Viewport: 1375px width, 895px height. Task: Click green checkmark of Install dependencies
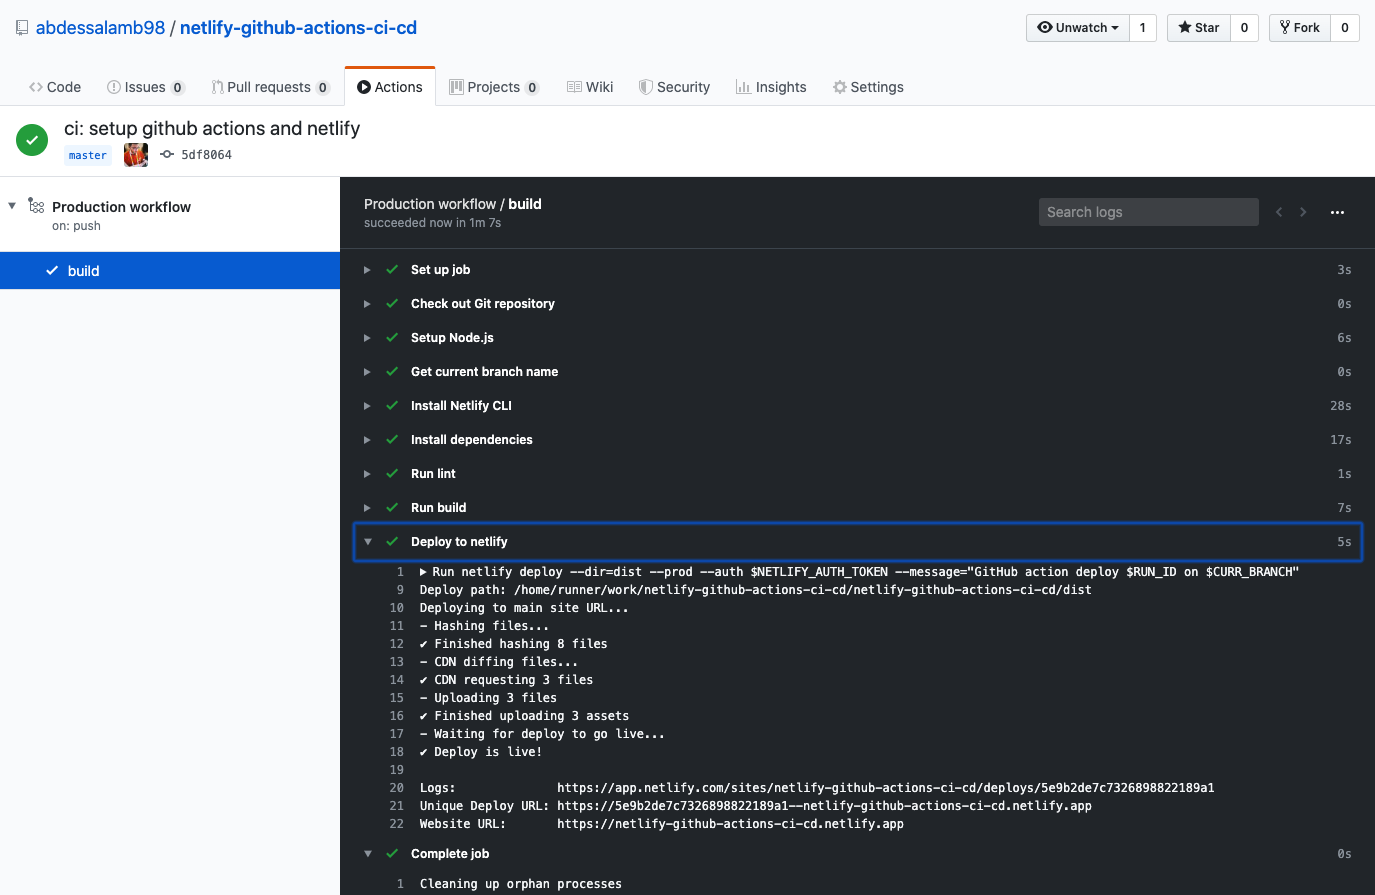[x=392, y=440]
